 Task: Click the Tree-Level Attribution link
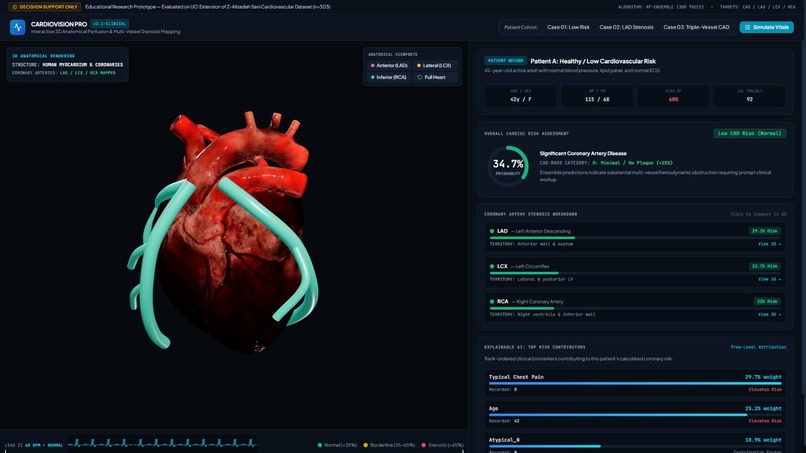pos(758,347)
